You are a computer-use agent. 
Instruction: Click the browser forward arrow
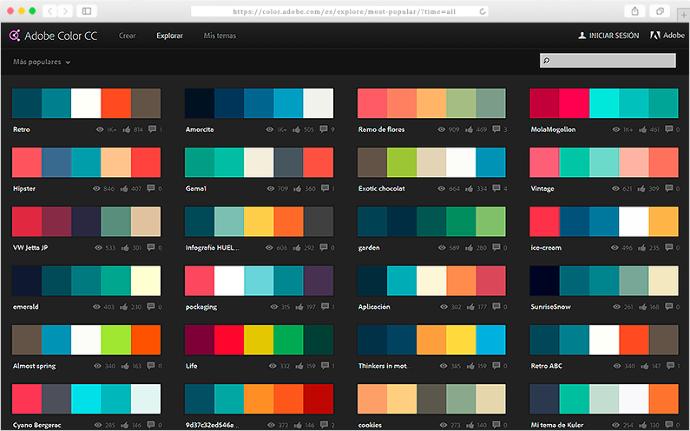(65, 11)
